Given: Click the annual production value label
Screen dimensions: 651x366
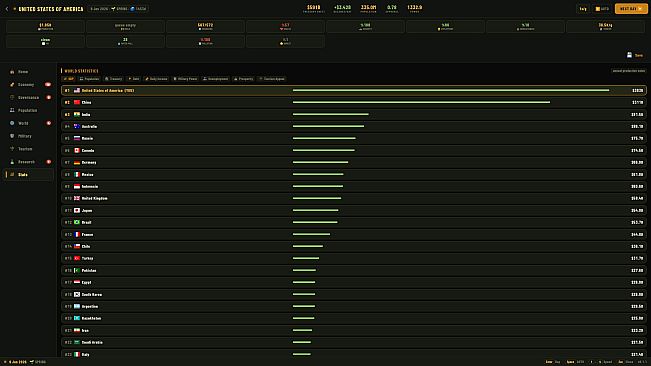Looking at the screenshot, I should tap(629, 71).
